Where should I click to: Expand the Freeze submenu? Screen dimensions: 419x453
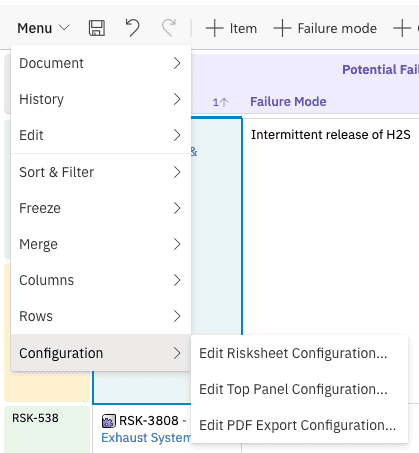click(101, 208)
